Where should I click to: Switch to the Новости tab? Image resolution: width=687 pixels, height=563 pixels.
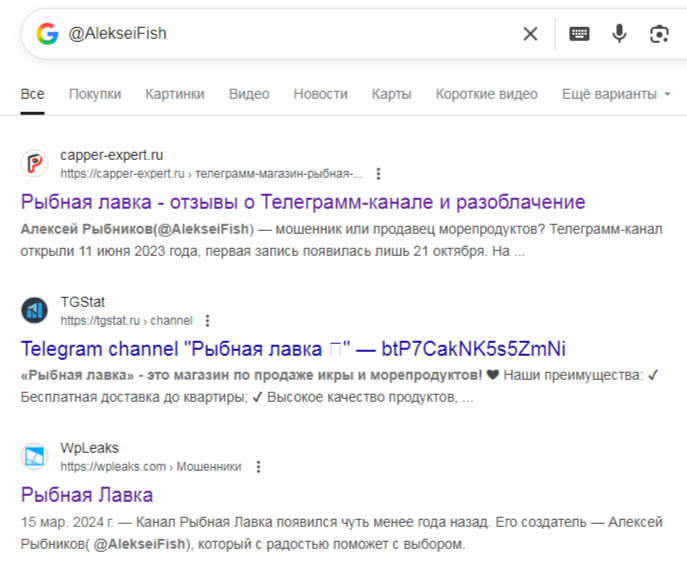coord(320,94)
